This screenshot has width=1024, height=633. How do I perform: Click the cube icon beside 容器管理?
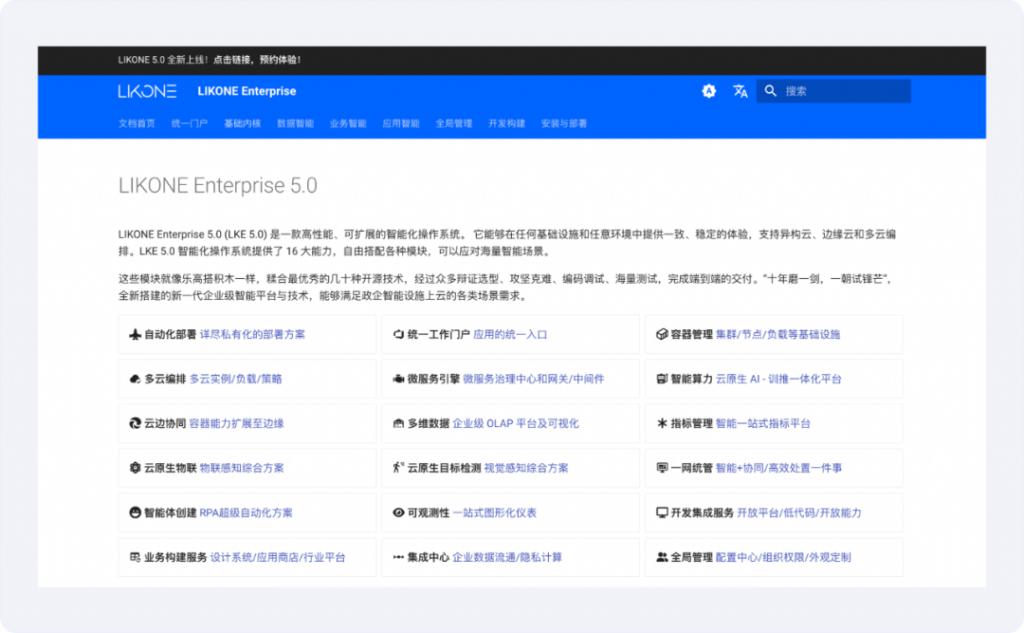tap(662, 334)
